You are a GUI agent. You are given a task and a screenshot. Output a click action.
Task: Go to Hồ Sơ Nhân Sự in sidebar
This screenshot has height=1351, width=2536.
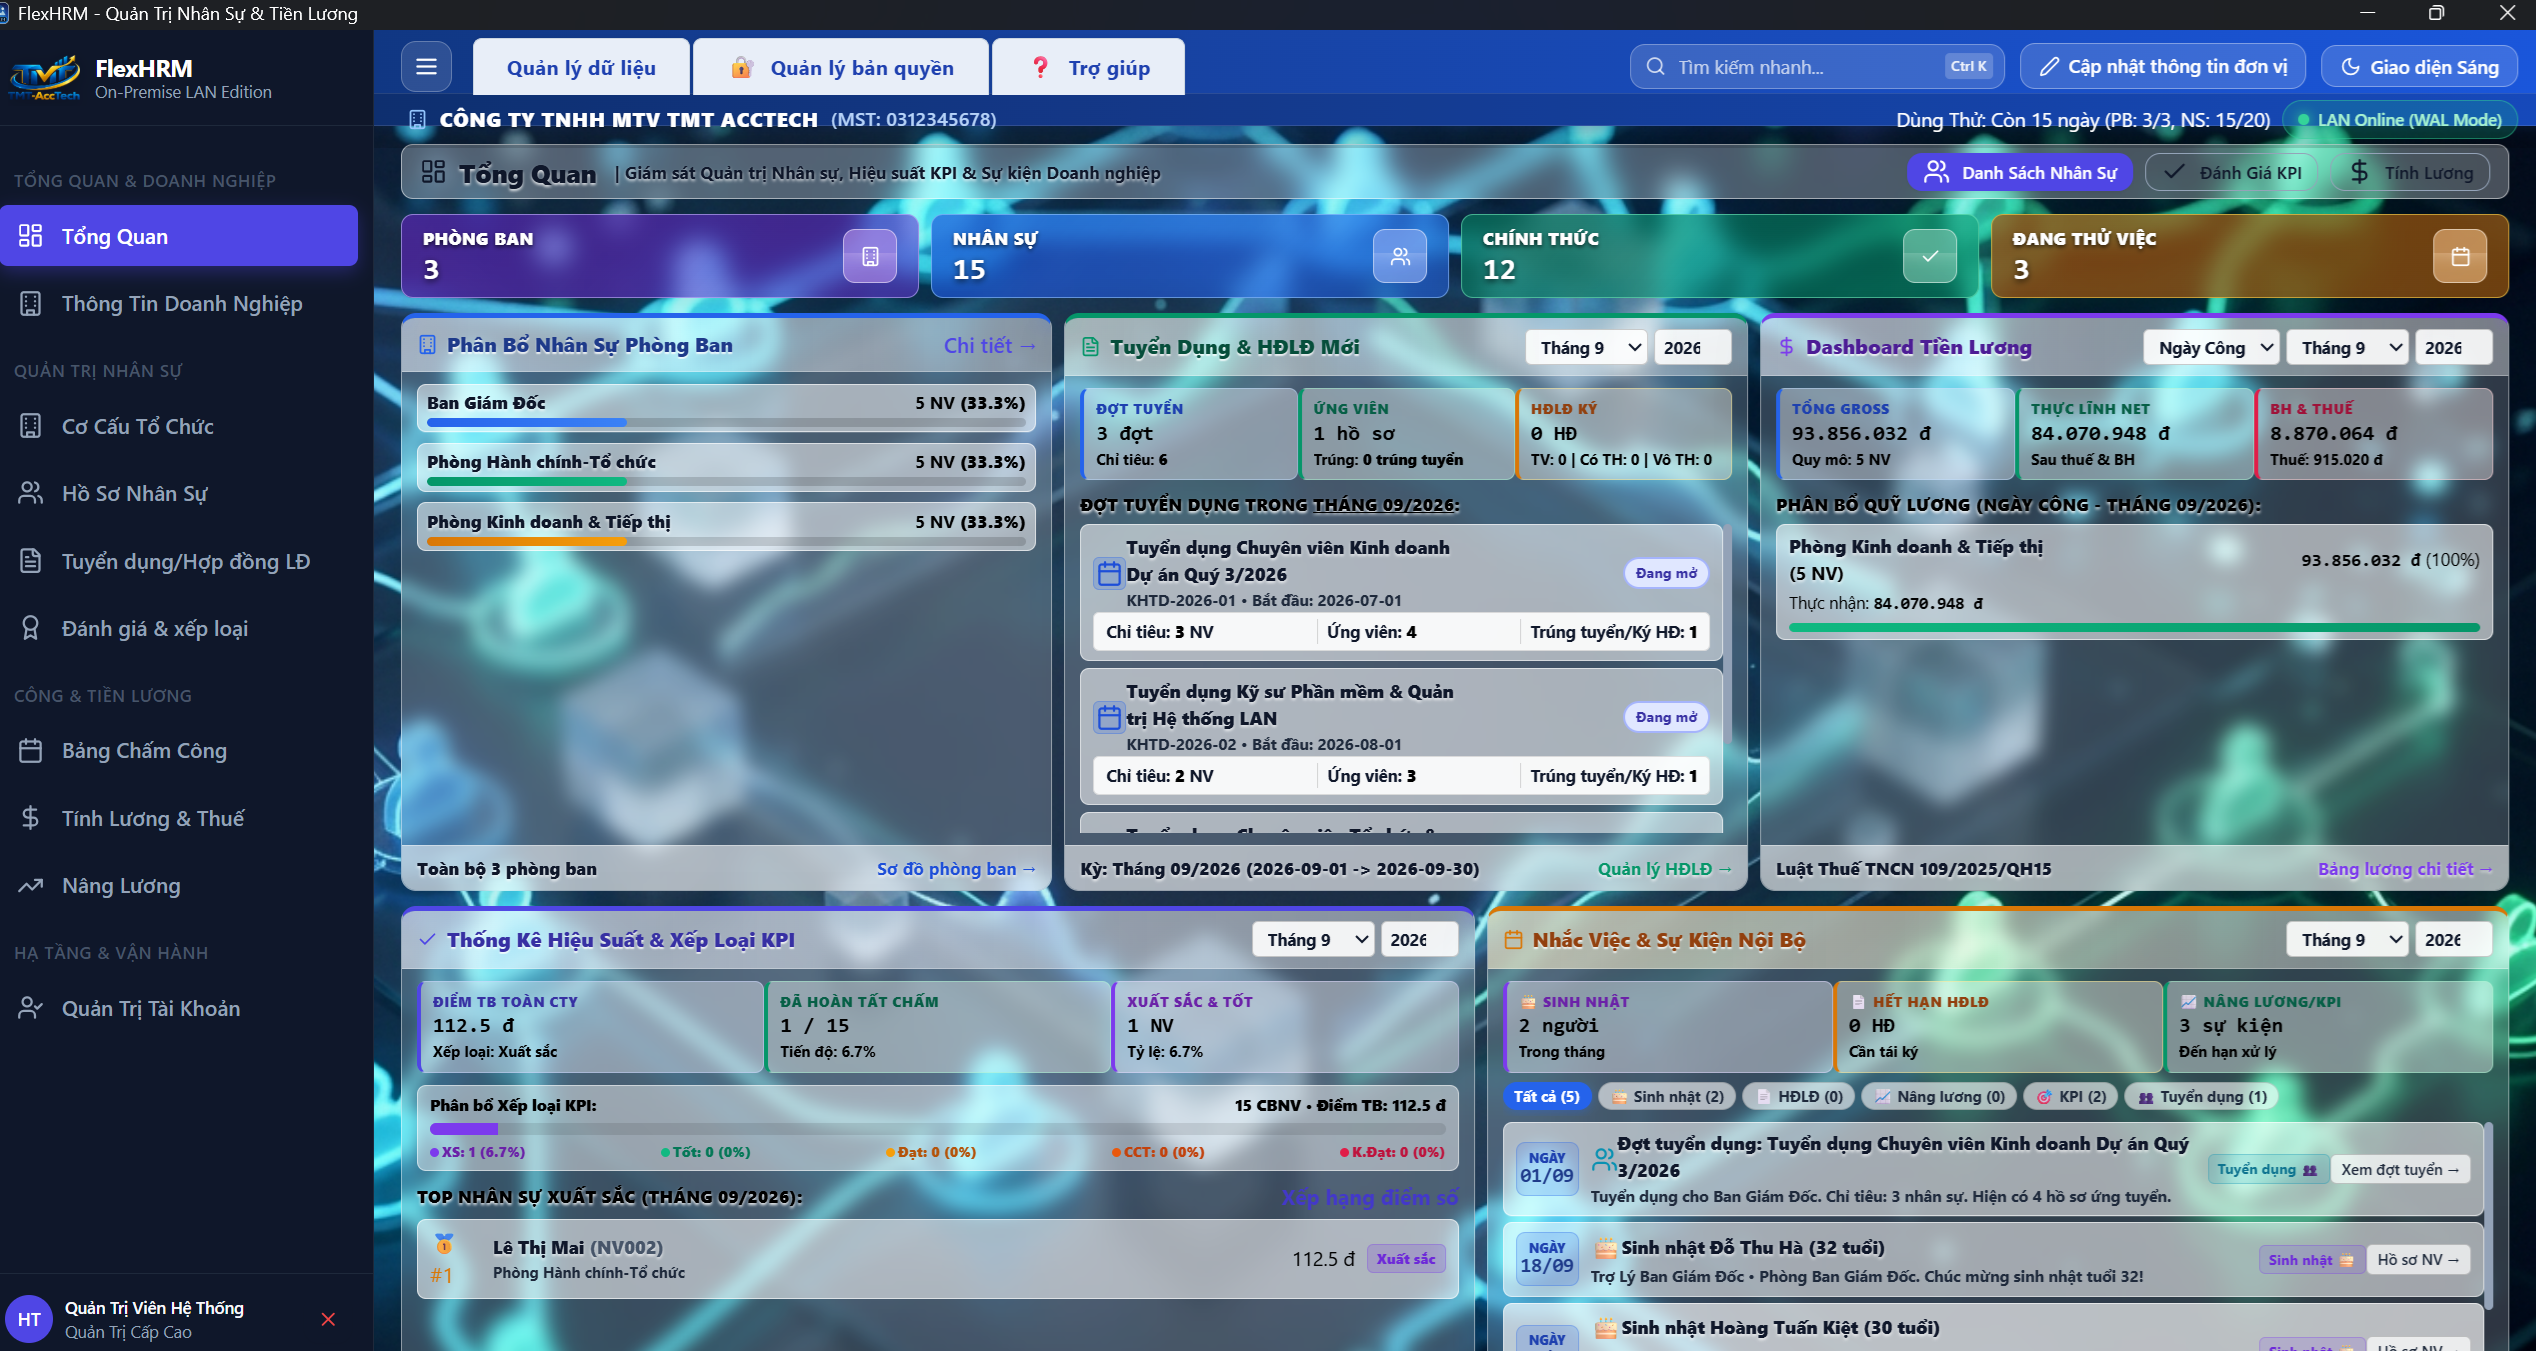tap(179, 493)
